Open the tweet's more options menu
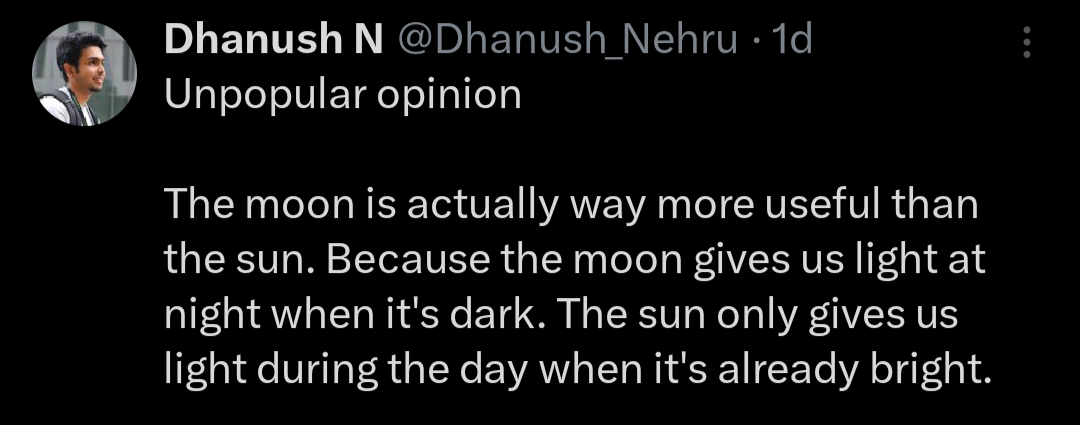The height and width of the screenshot is (425, 1080). click(1026, 42)
